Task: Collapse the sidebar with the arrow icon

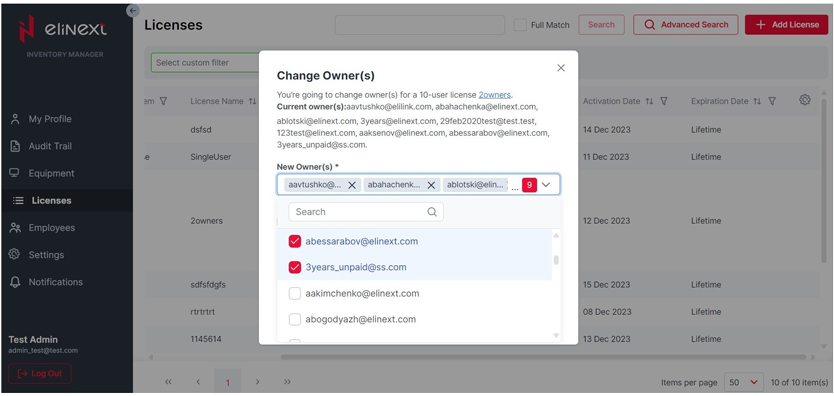Action: 132,10
